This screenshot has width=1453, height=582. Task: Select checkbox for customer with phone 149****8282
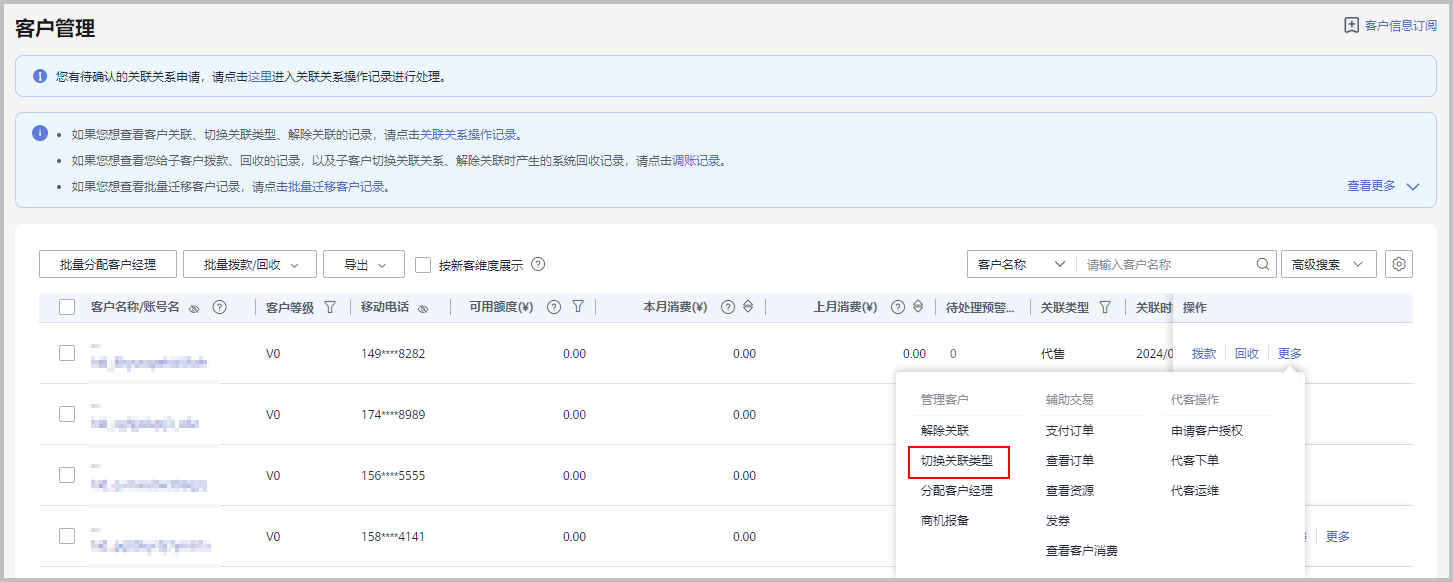[67, 353]
